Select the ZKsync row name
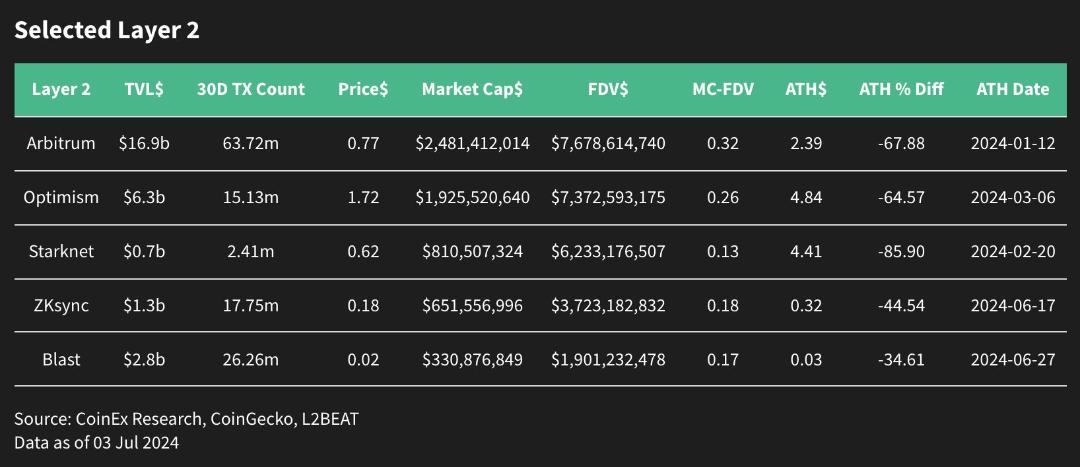 (61, 305)
